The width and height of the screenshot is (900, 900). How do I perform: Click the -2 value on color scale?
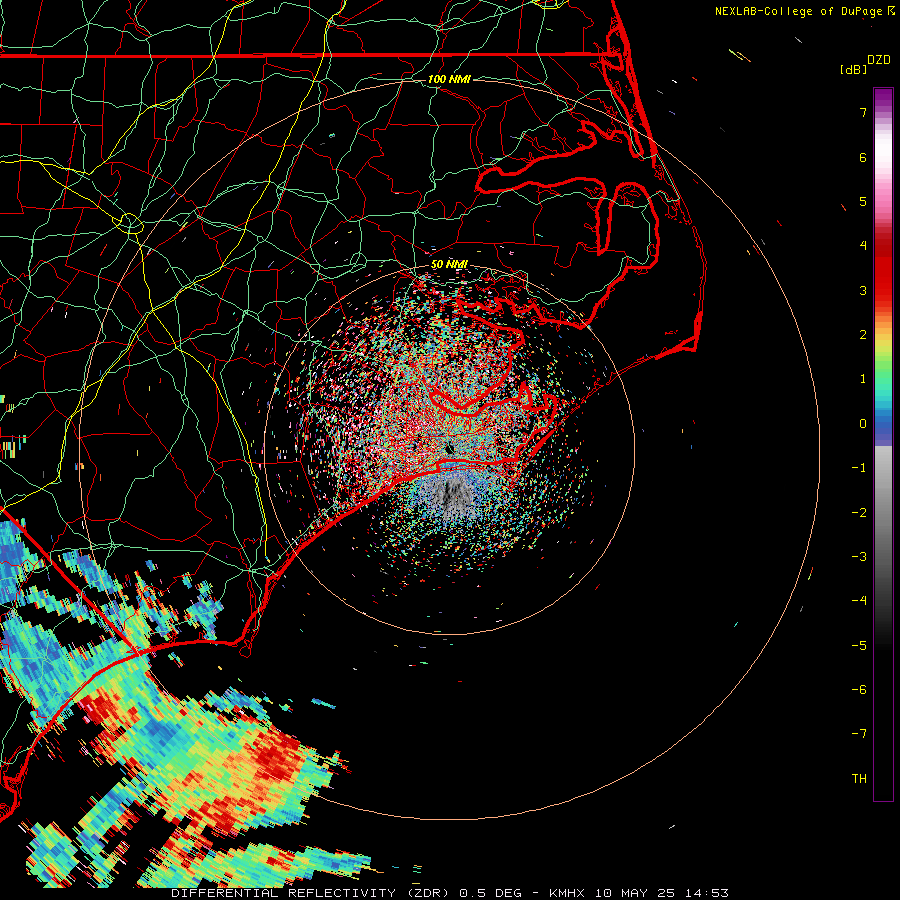point(859,513)
